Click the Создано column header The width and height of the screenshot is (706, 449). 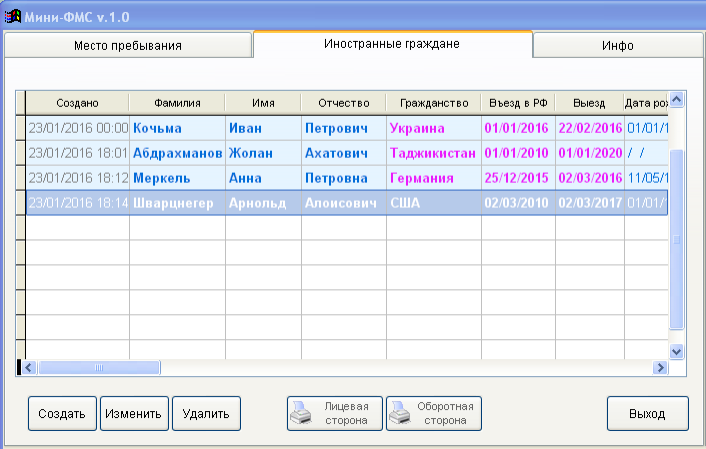77,103
